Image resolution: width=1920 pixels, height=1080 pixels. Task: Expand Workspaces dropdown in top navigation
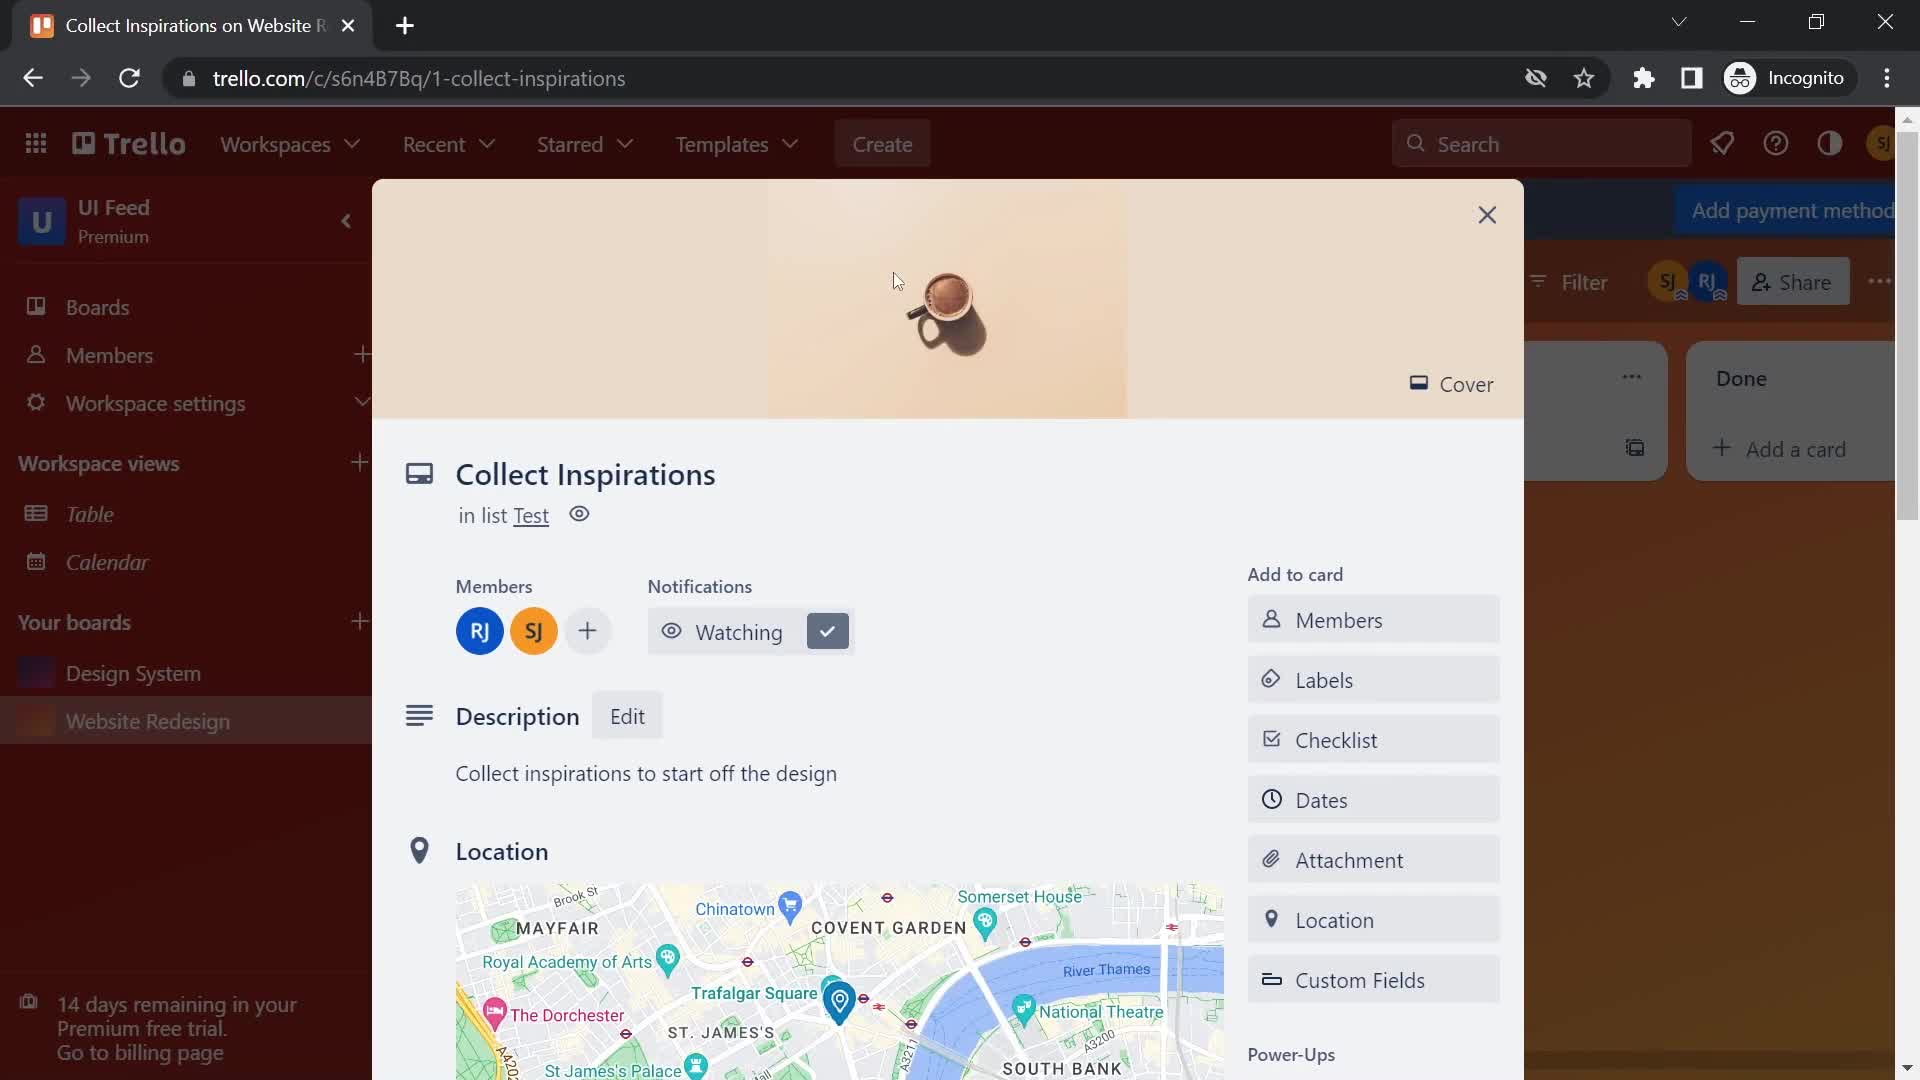tap(291, 144)
